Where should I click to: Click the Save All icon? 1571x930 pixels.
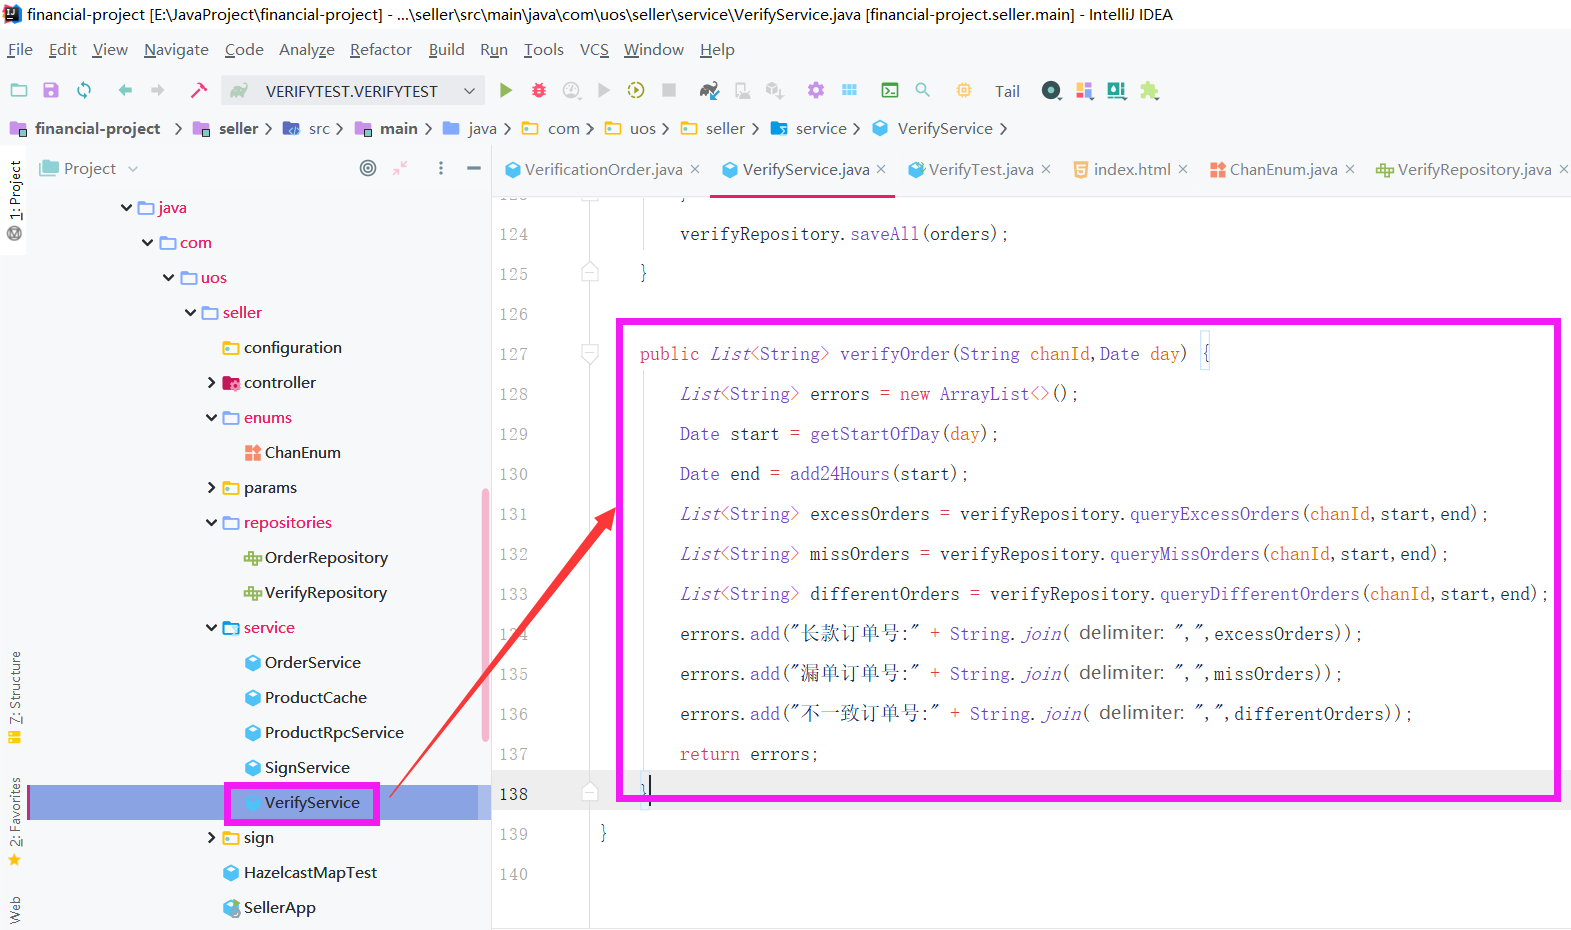51,91
